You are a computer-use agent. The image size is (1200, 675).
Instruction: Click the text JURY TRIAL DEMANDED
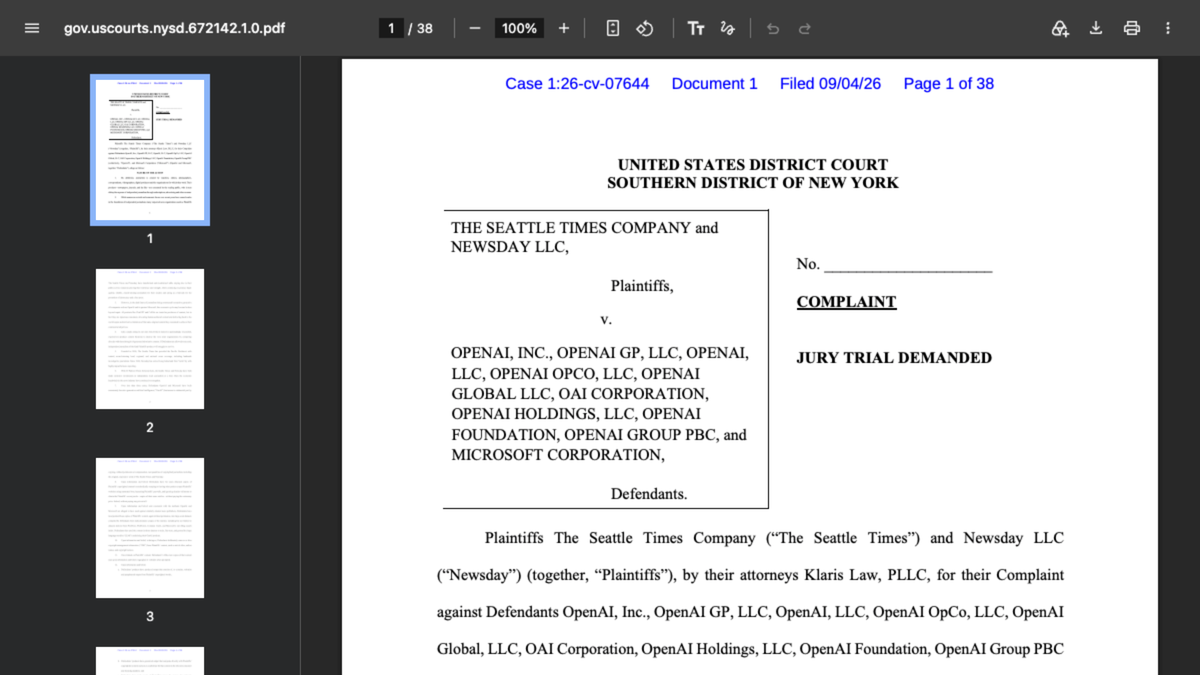tap(894, 358)
